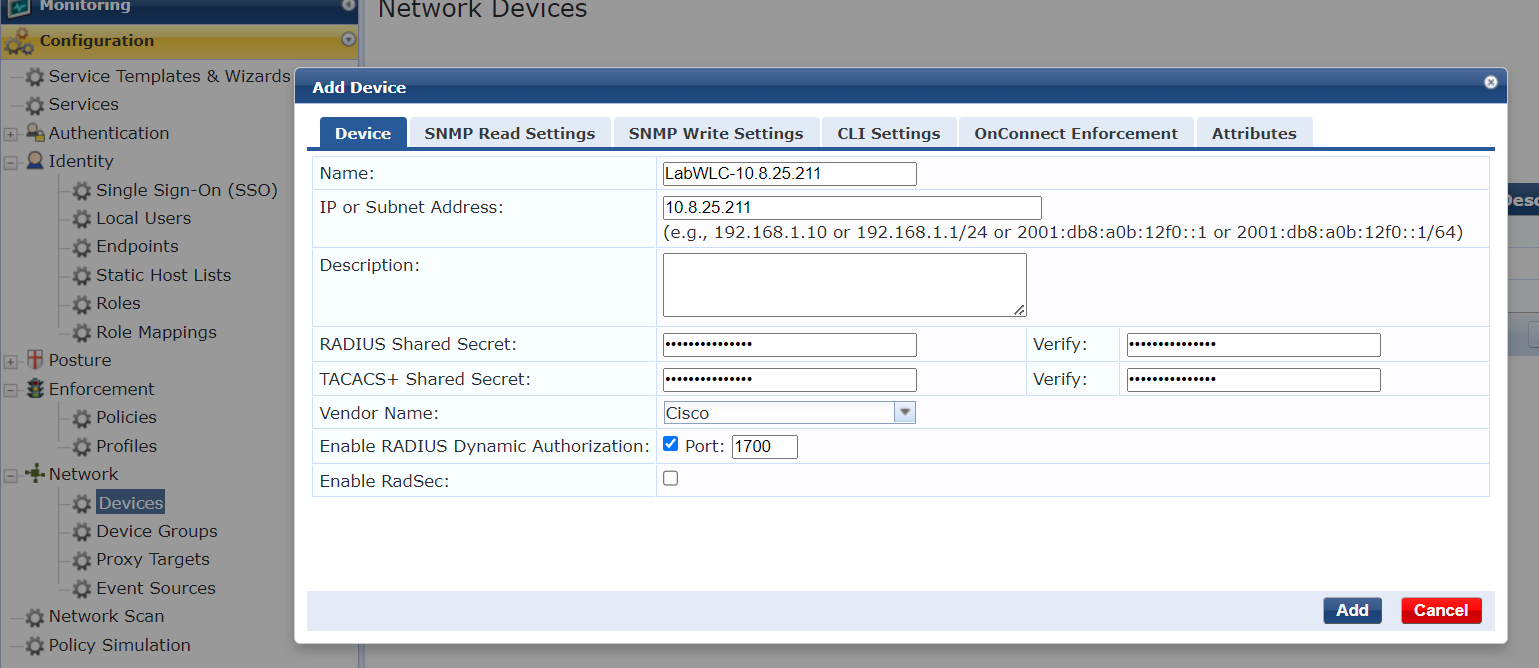Viewport: 1539px width, 668px height.
Task: Click the Add button
Action: (1352, 610)
